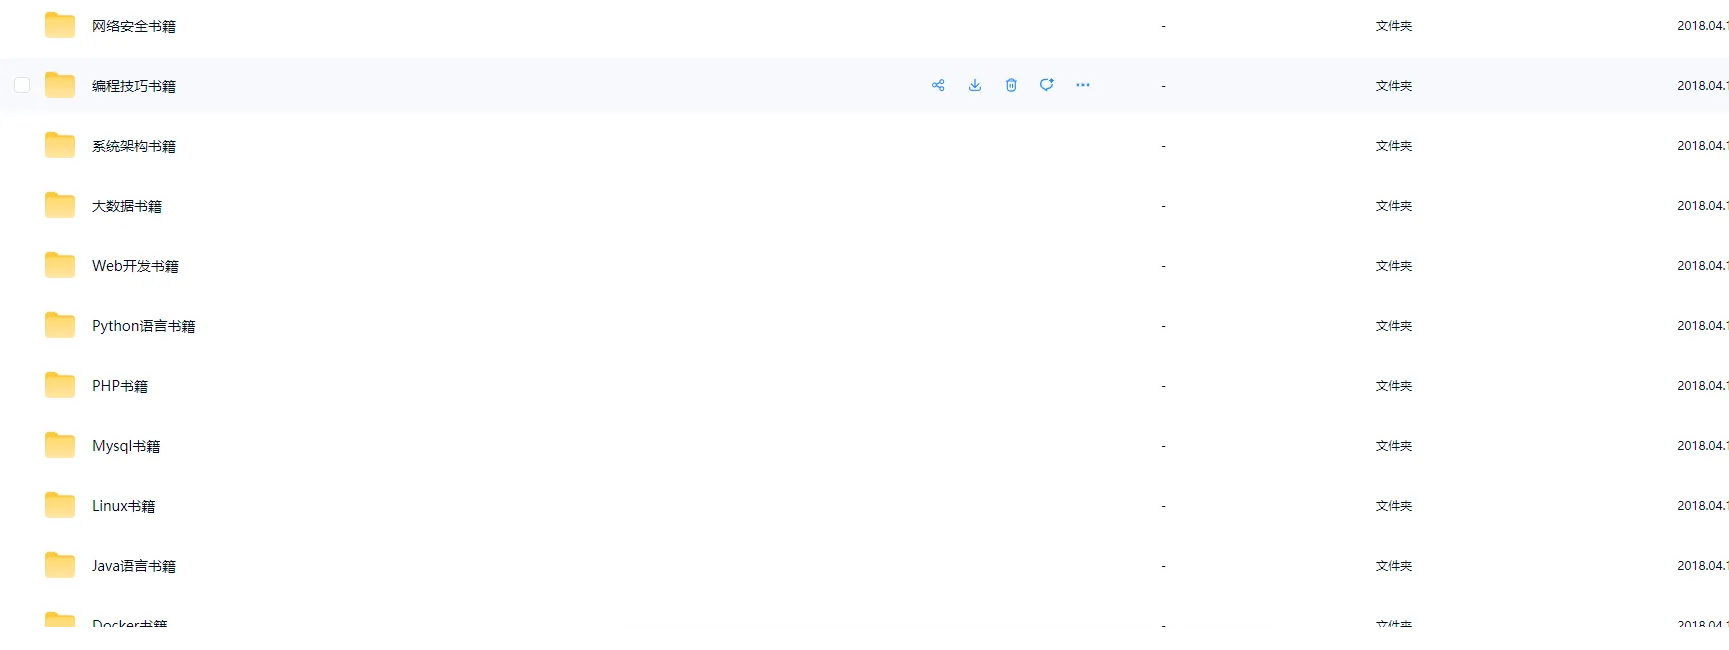Screen dimensions: 1729x650
Task: Open the PHP书籍 folder name
Action: tap(120, 386)
